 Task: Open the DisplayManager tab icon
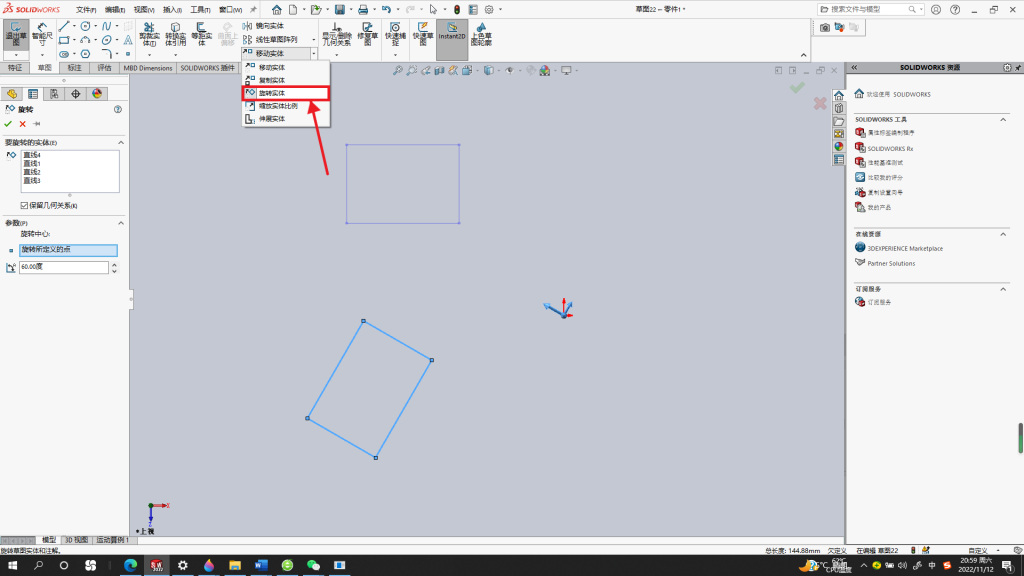click(x=97, y=94)
